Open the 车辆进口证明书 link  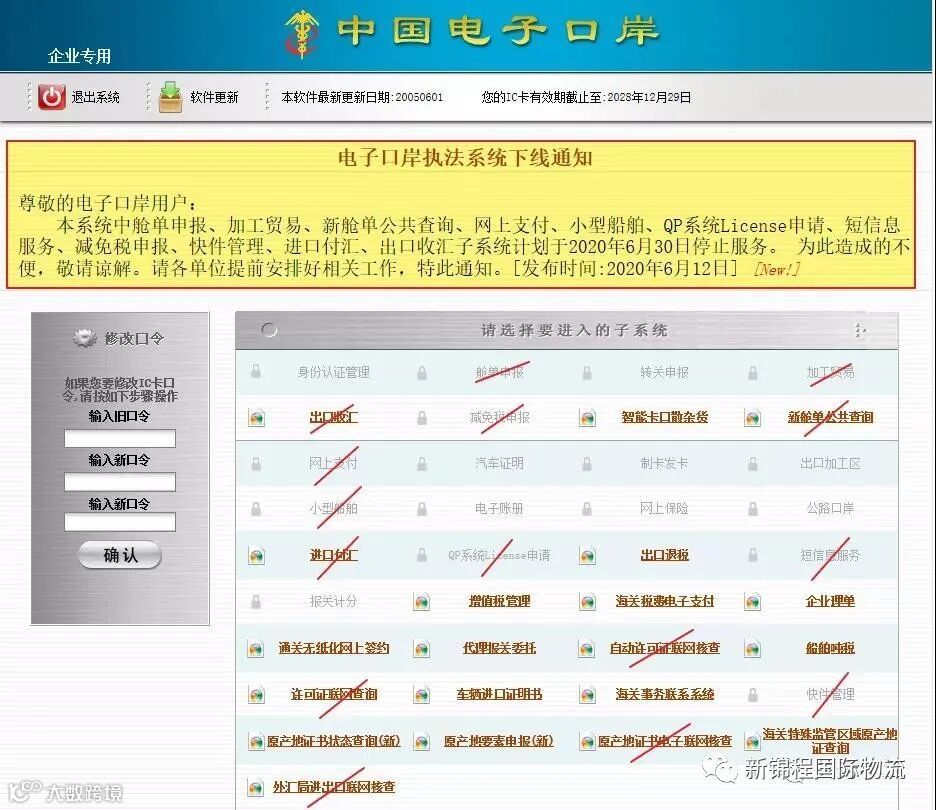[x=499, y=694]
